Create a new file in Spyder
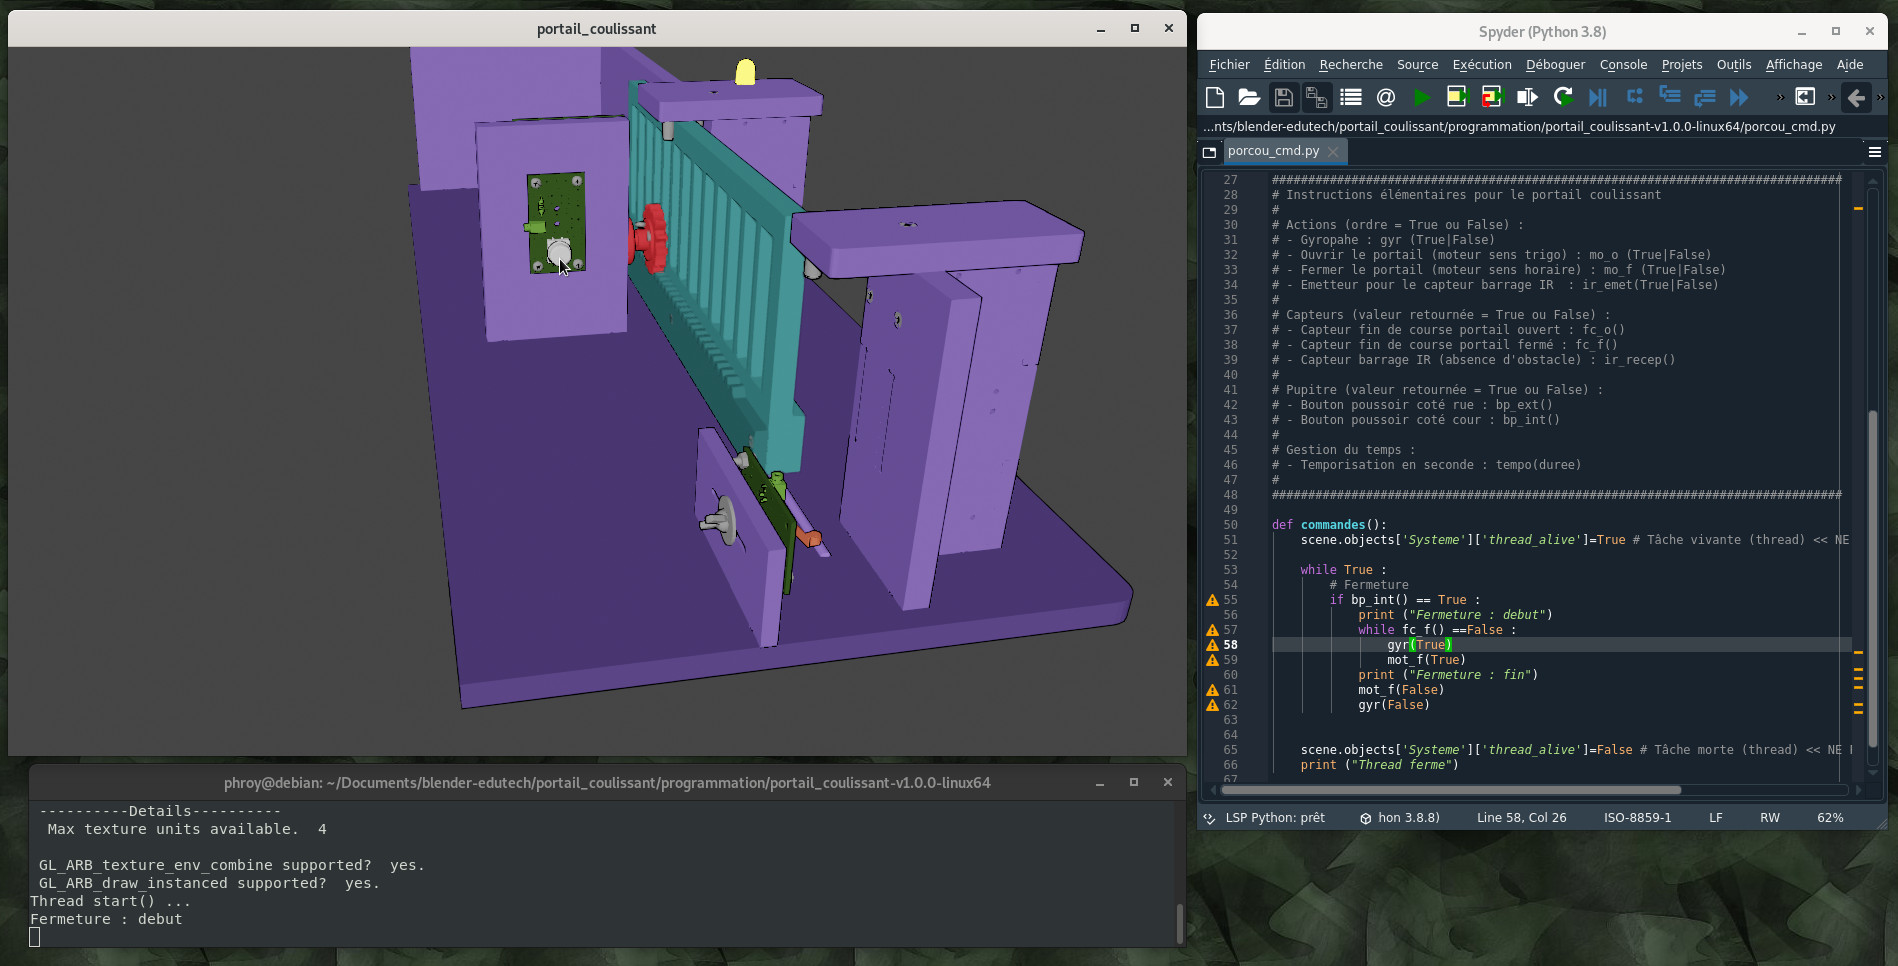Screen dimensions: 1898x966 tap(1215, 97)
